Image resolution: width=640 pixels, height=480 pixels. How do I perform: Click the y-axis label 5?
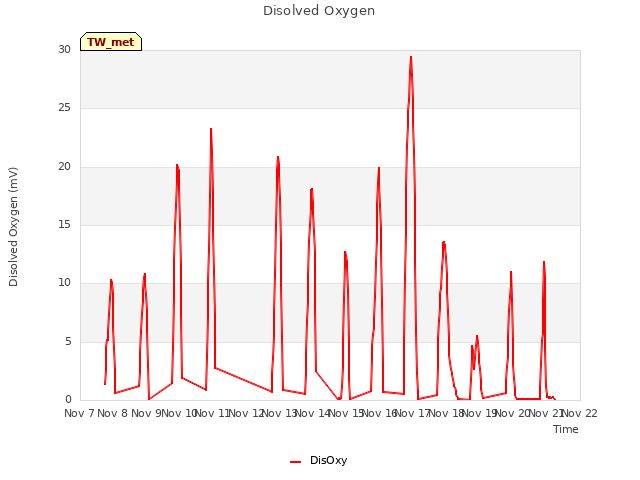point(68,341)
